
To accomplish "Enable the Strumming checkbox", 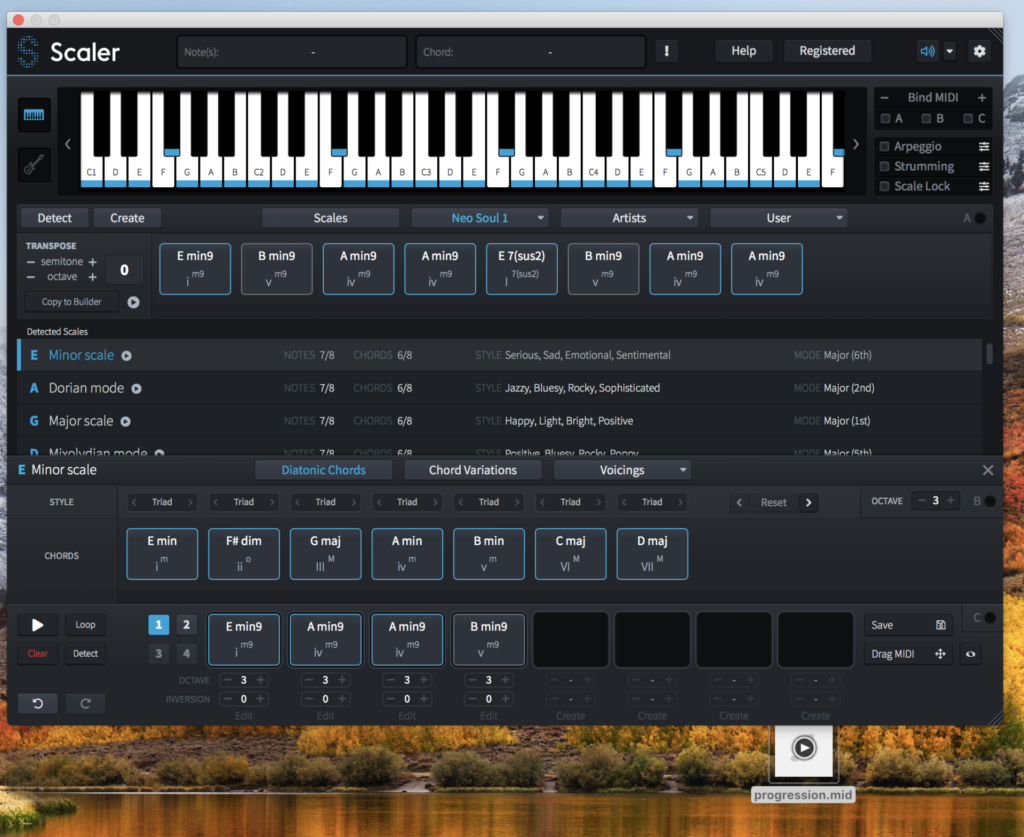I will click(884, 167).
